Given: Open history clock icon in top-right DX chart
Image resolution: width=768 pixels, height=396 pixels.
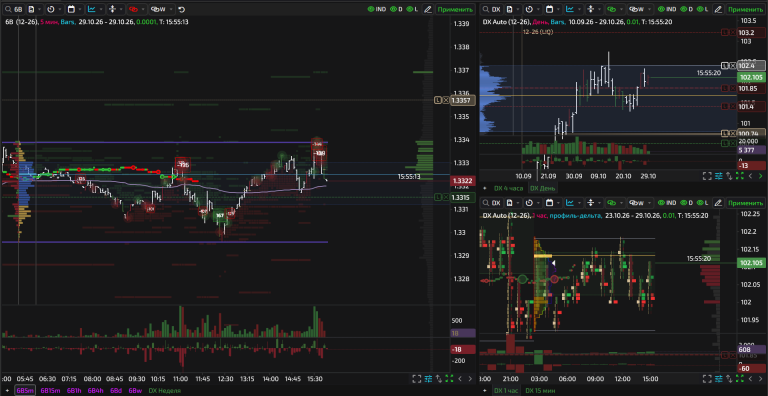Looking at the screenshot, I should [529, 9].
